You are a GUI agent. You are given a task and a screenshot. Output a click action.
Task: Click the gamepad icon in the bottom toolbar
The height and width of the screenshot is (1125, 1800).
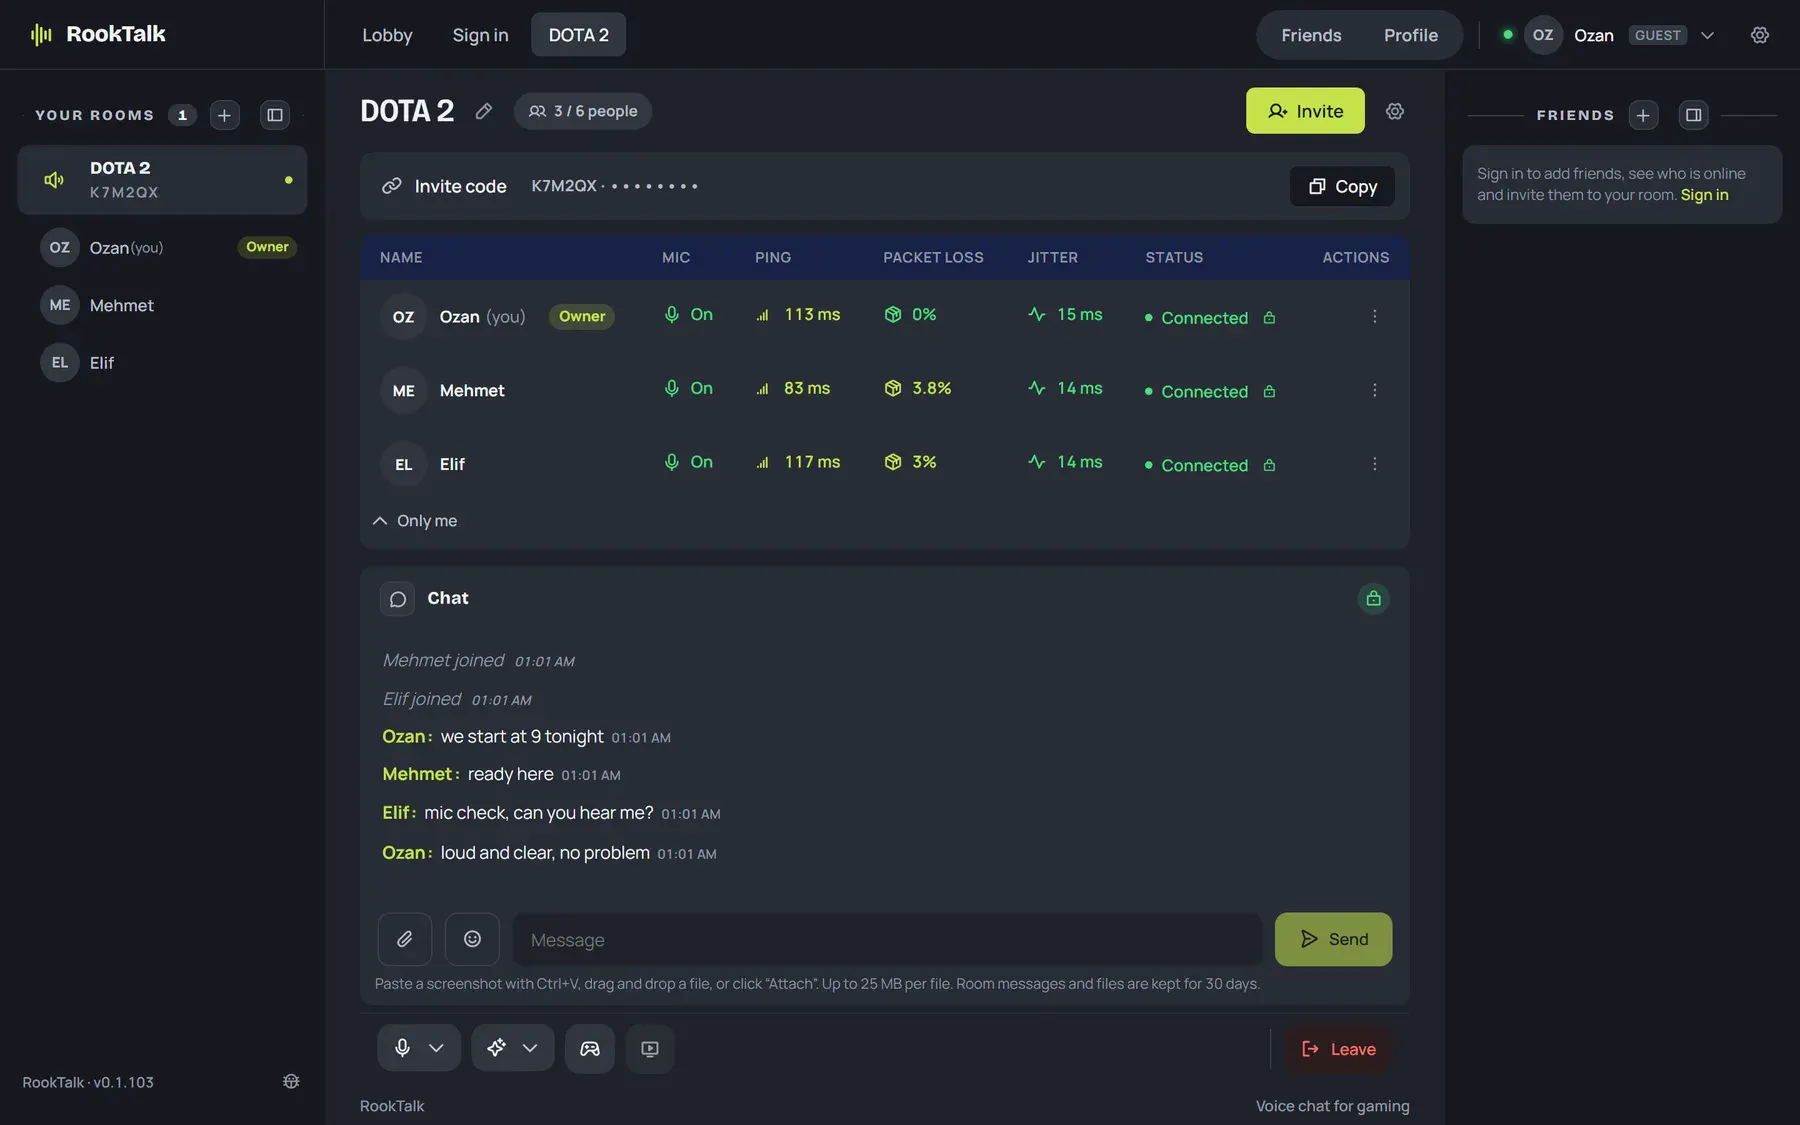590,1049
